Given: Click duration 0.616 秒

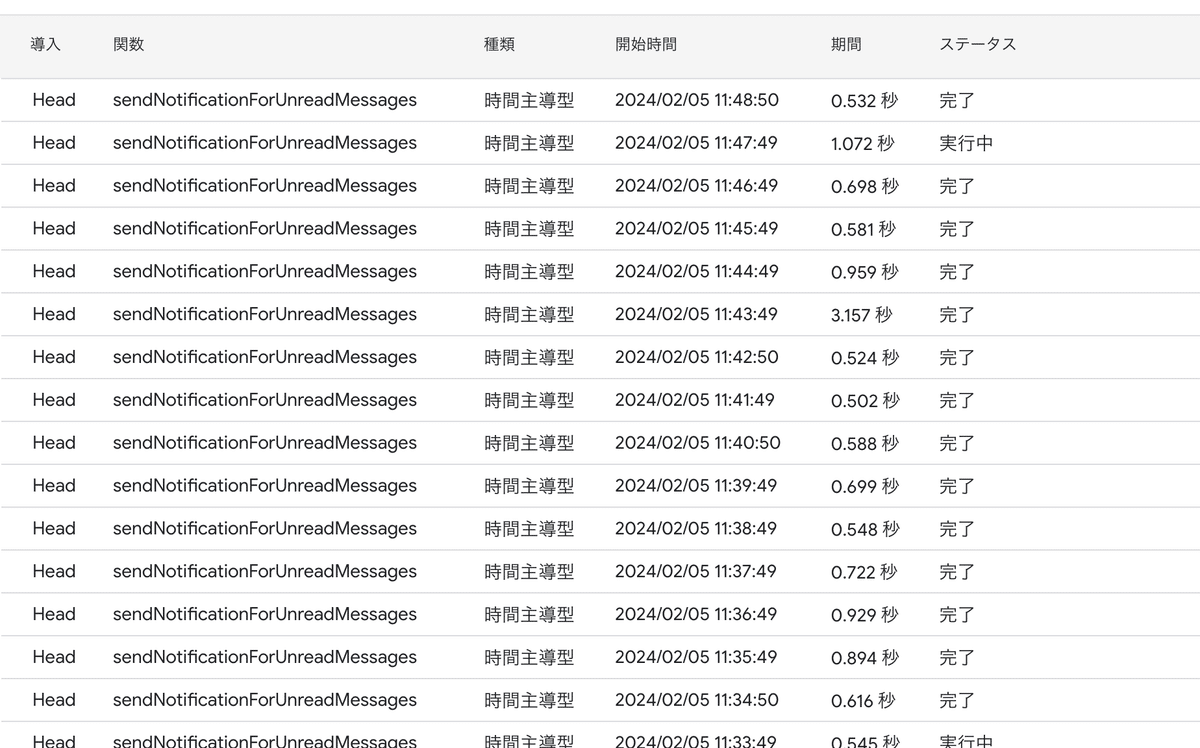Looking at the screenshot, I should [863, 700].
